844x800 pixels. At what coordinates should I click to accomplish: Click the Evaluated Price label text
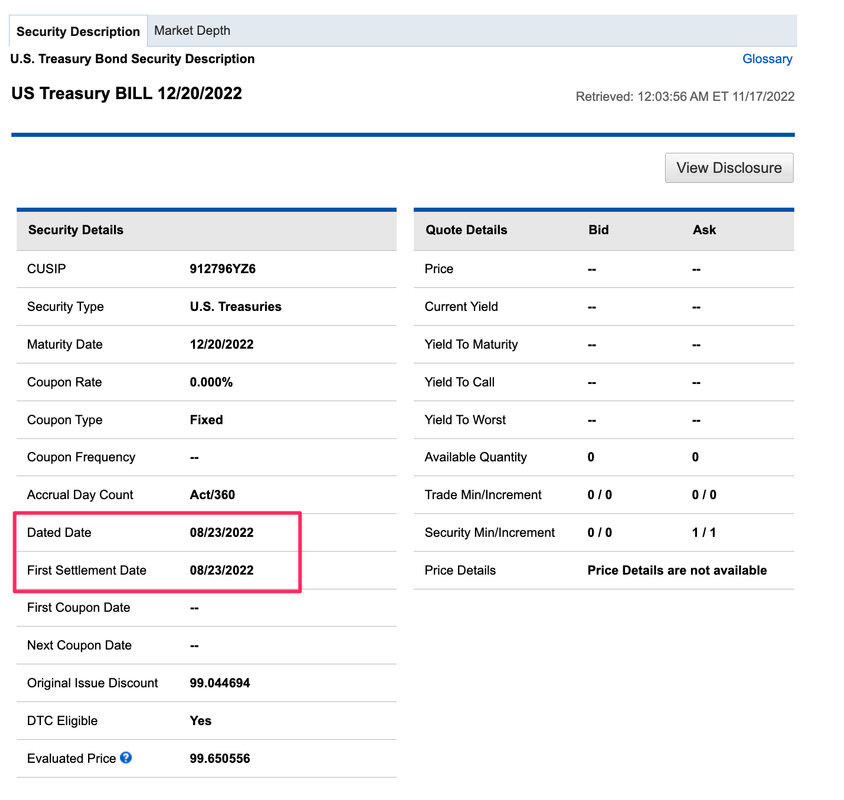tap(71, 758)
